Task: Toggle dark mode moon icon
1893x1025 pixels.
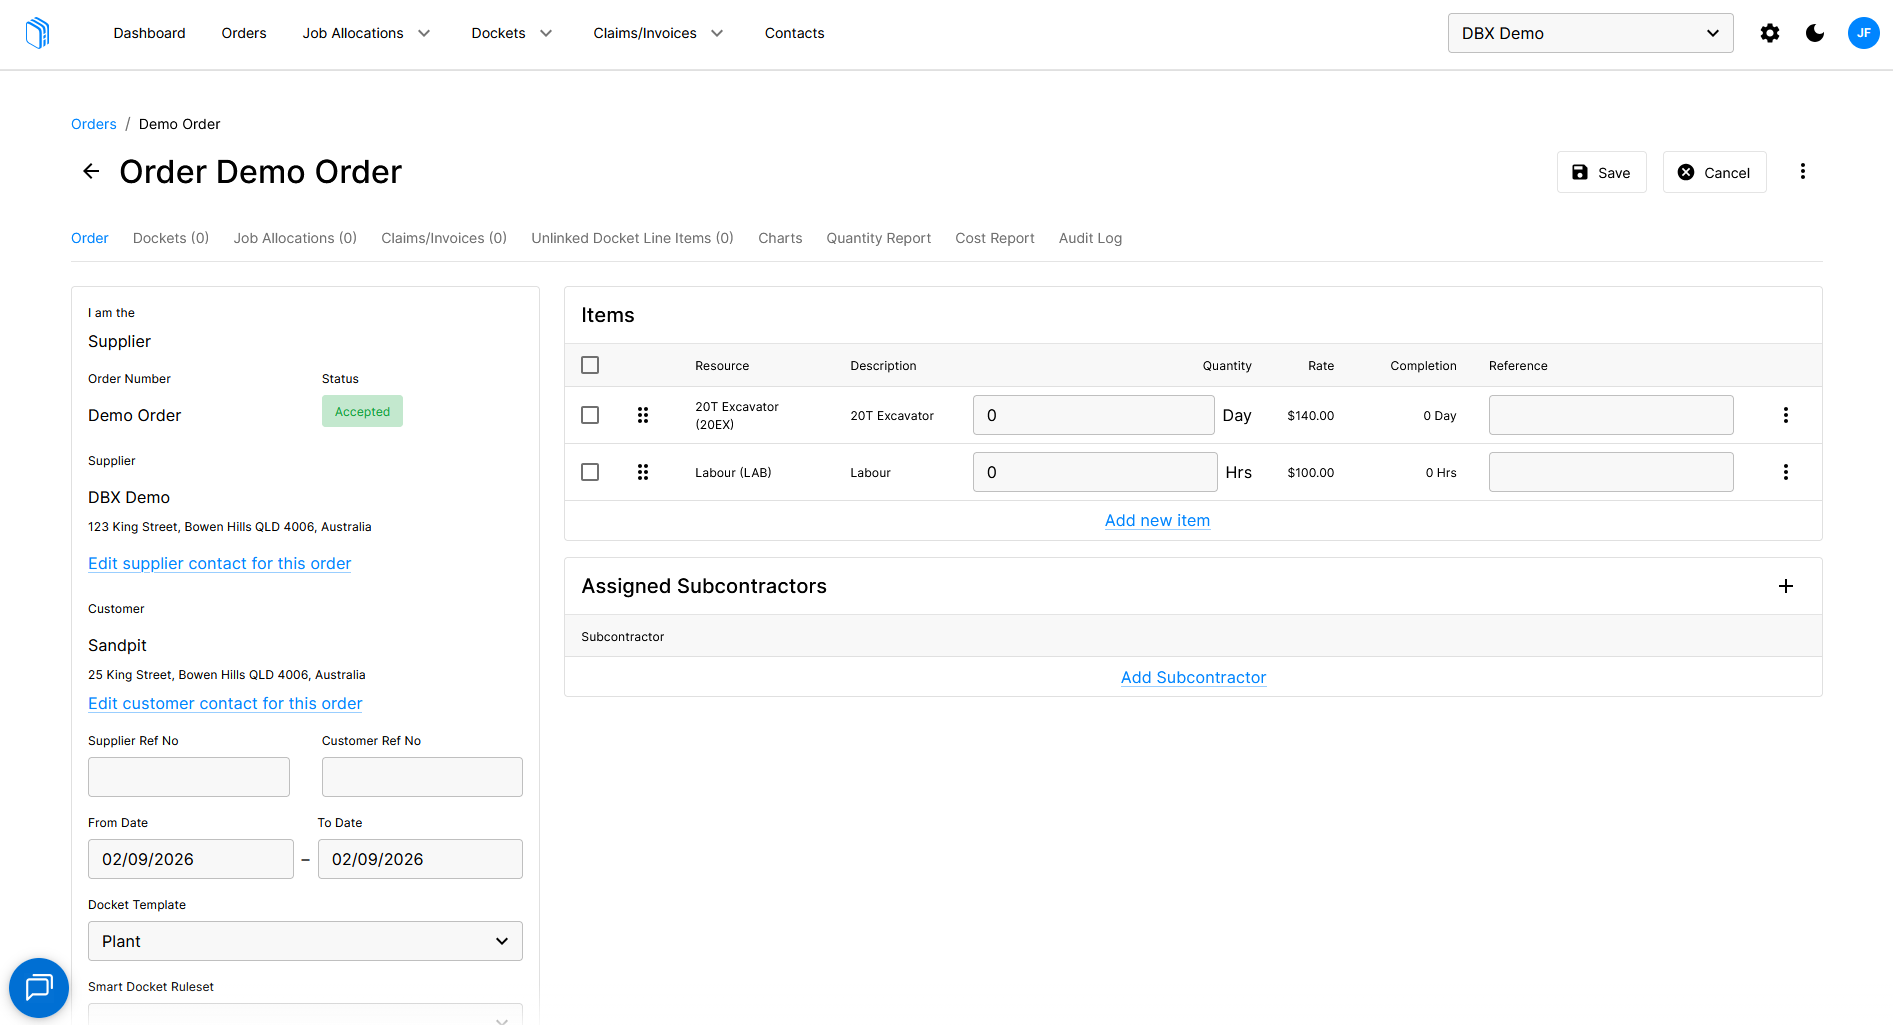Action: (x=1815, y=33)
